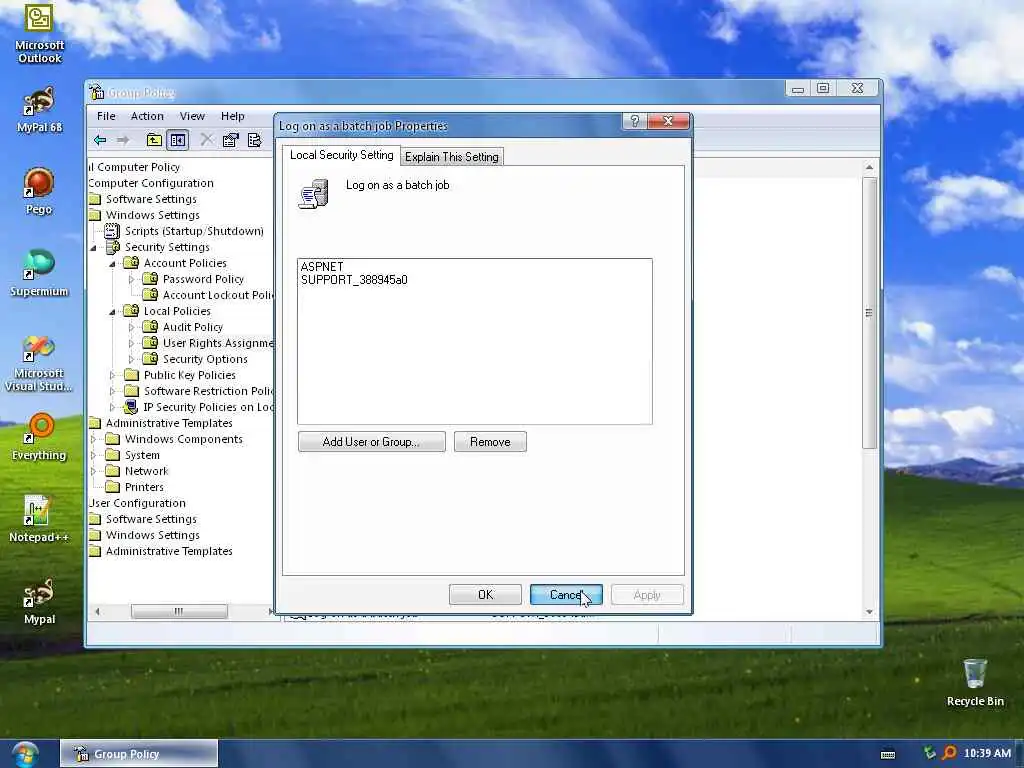Open the Recycle Bin

pos(975,682)
